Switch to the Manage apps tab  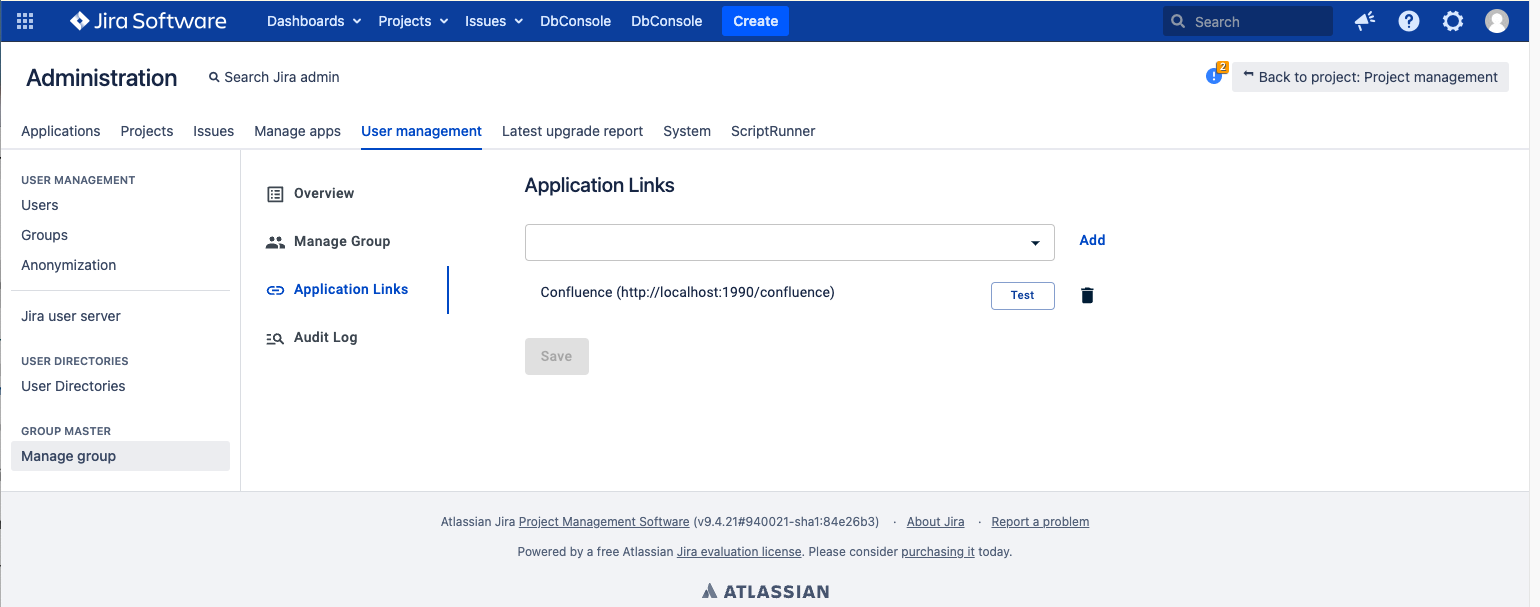297,131
